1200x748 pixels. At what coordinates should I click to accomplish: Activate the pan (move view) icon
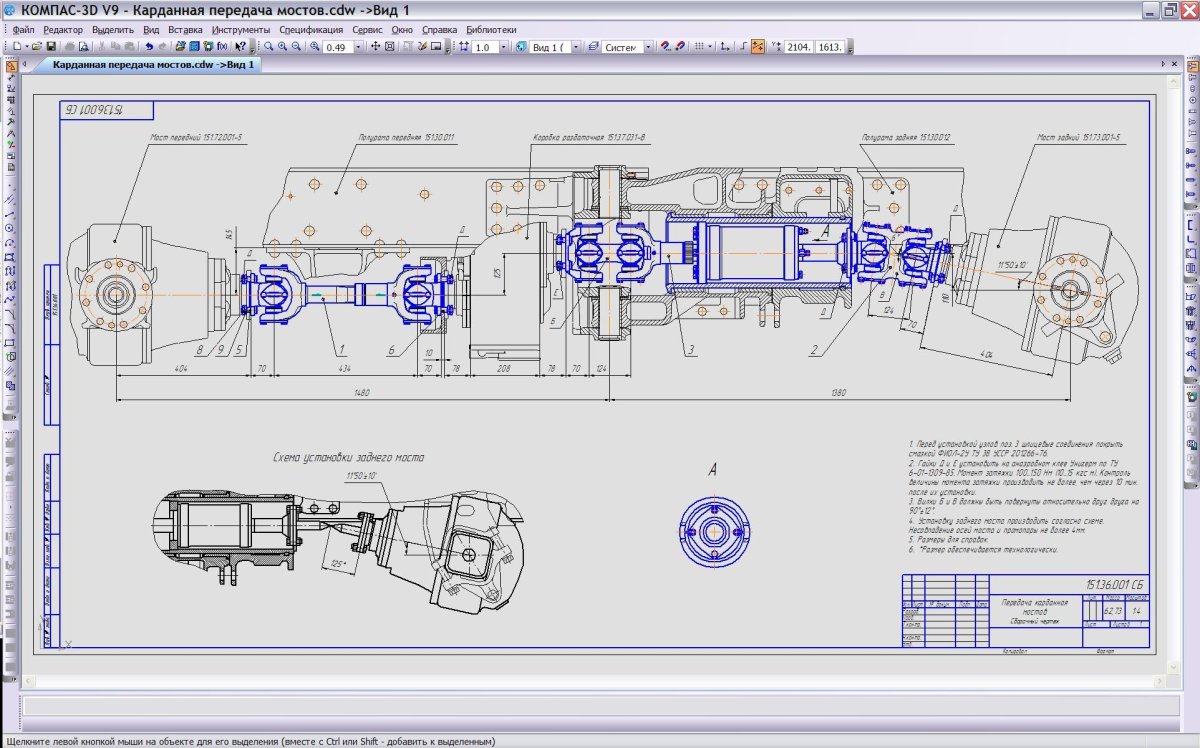point(375,47)
